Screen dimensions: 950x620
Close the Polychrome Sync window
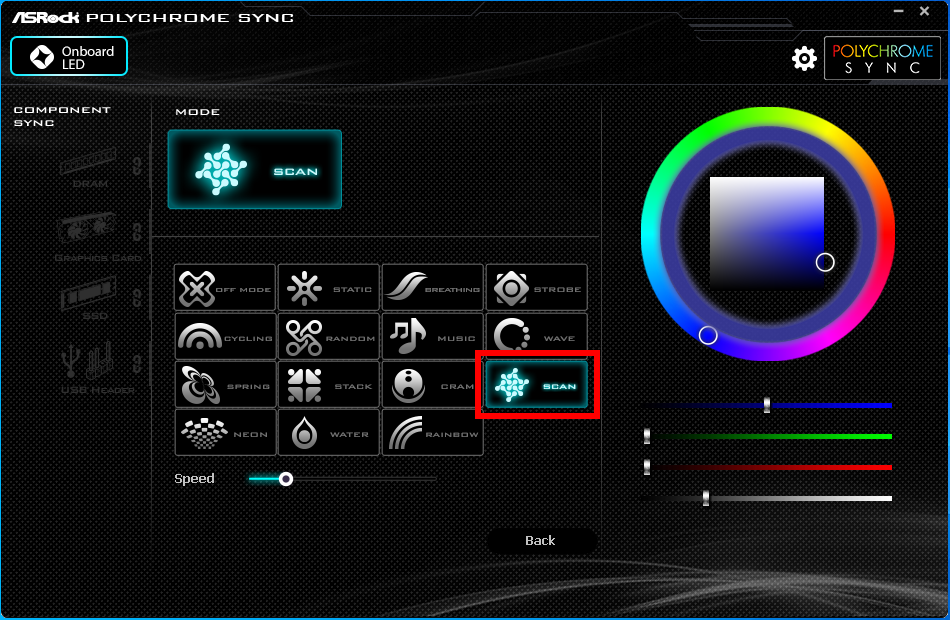[x=925, y=11]
